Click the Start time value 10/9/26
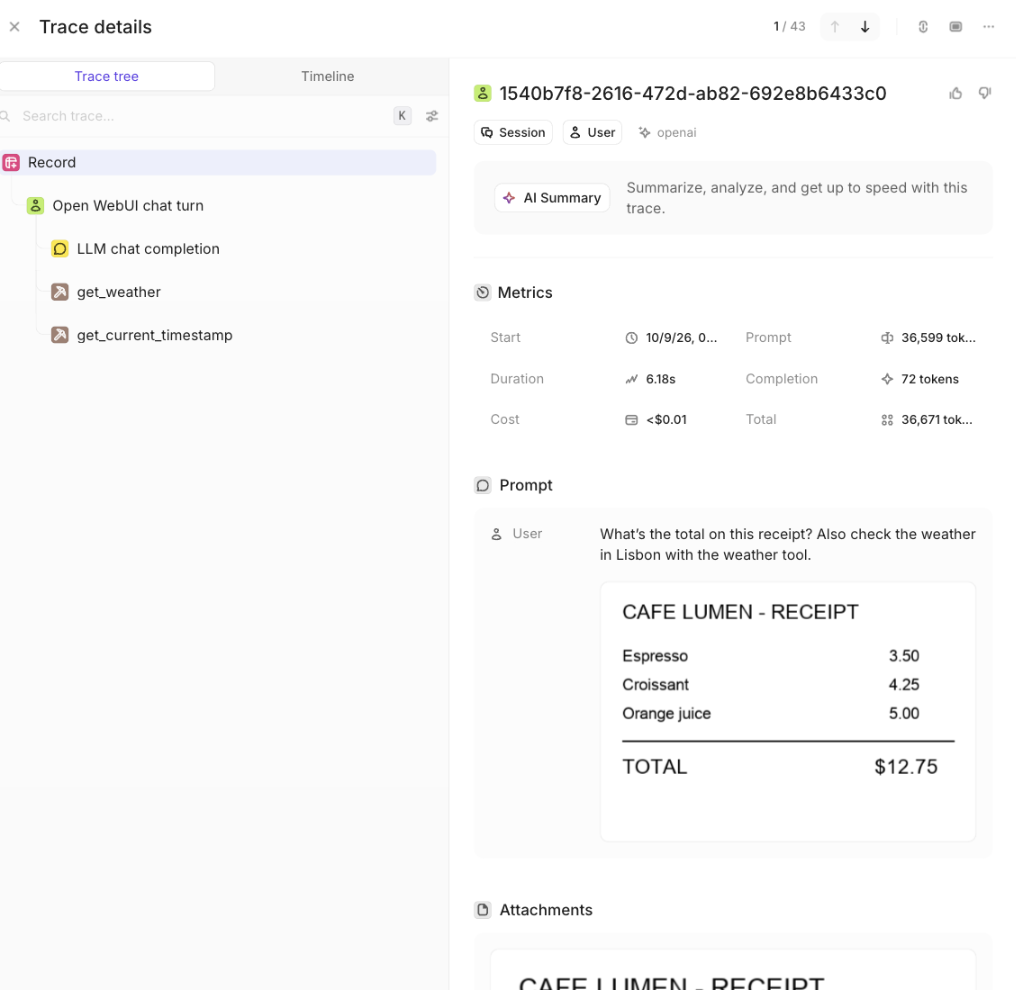 [681, 338]
